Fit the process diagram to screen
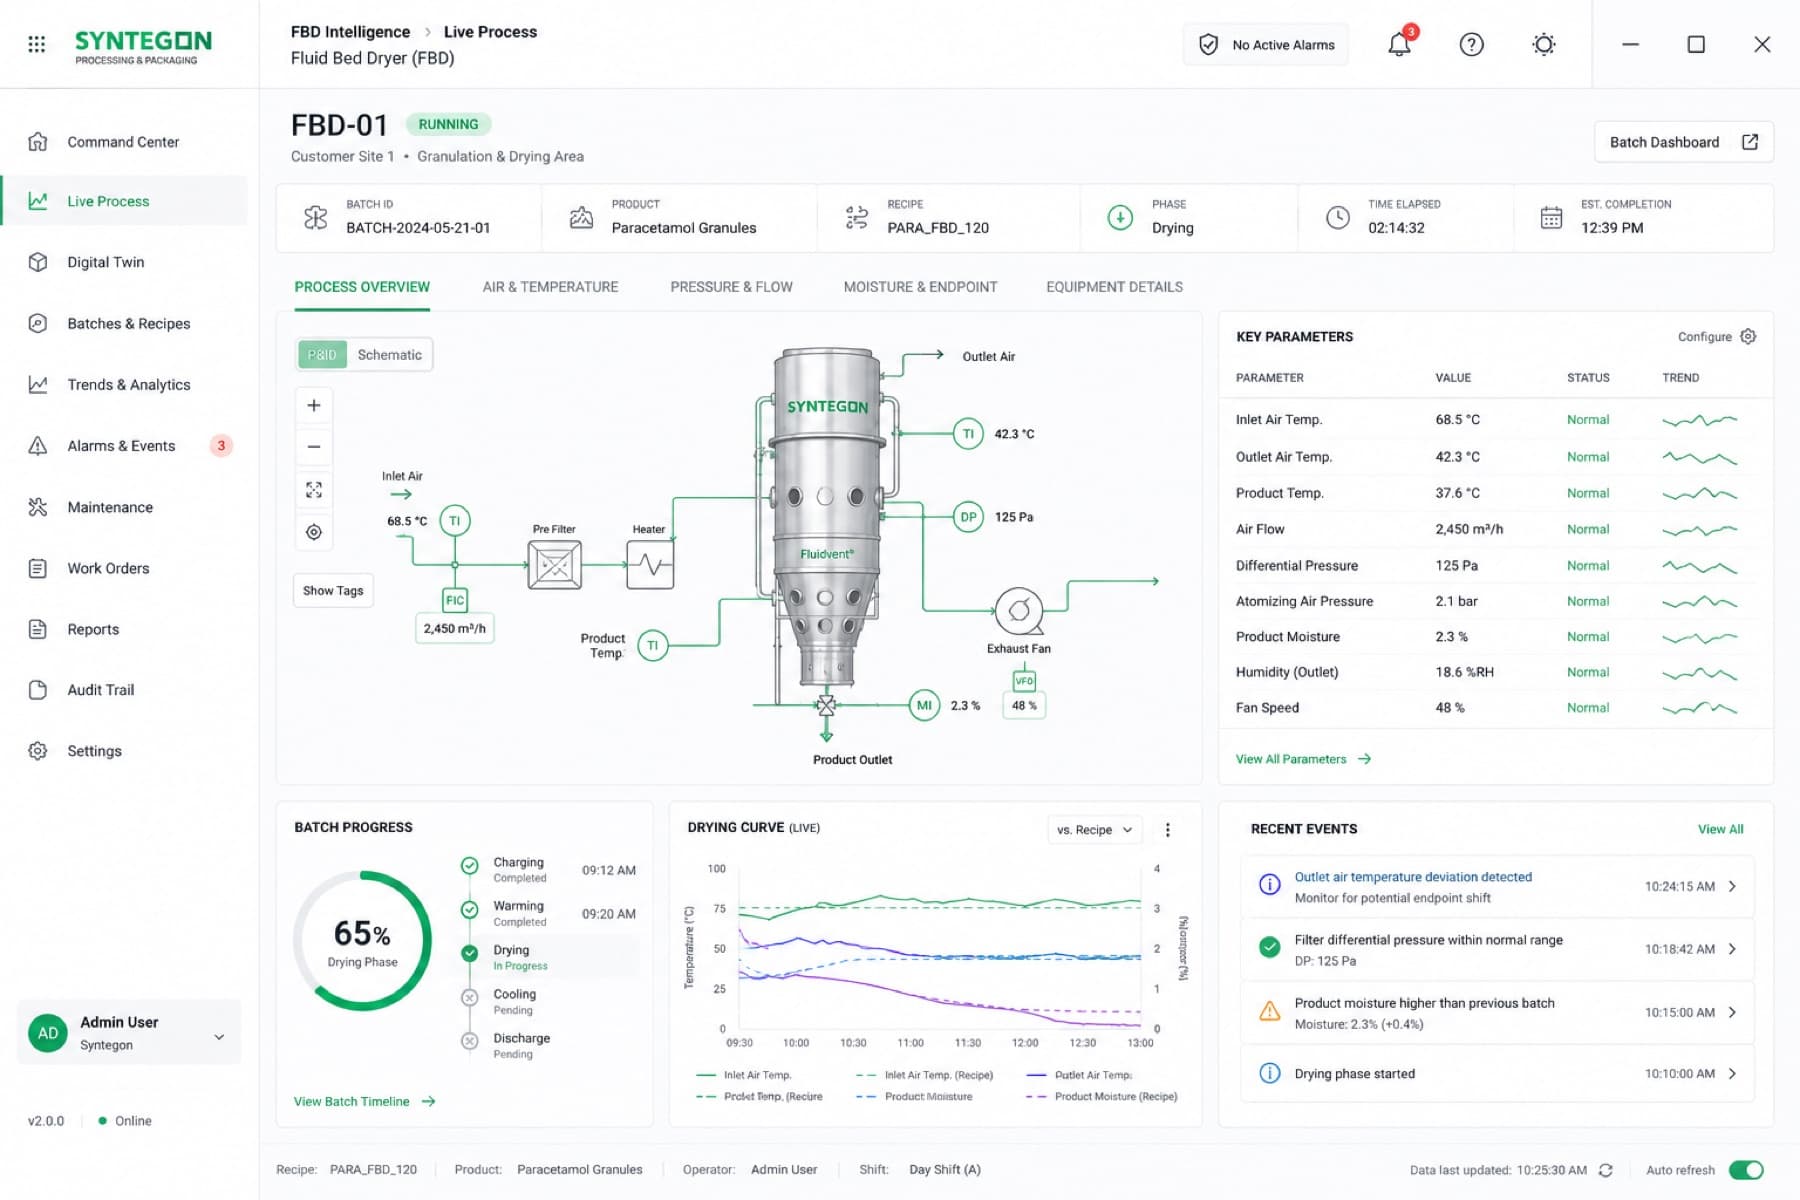This screenshot has width=1800, height=1200. pos(314,490)
